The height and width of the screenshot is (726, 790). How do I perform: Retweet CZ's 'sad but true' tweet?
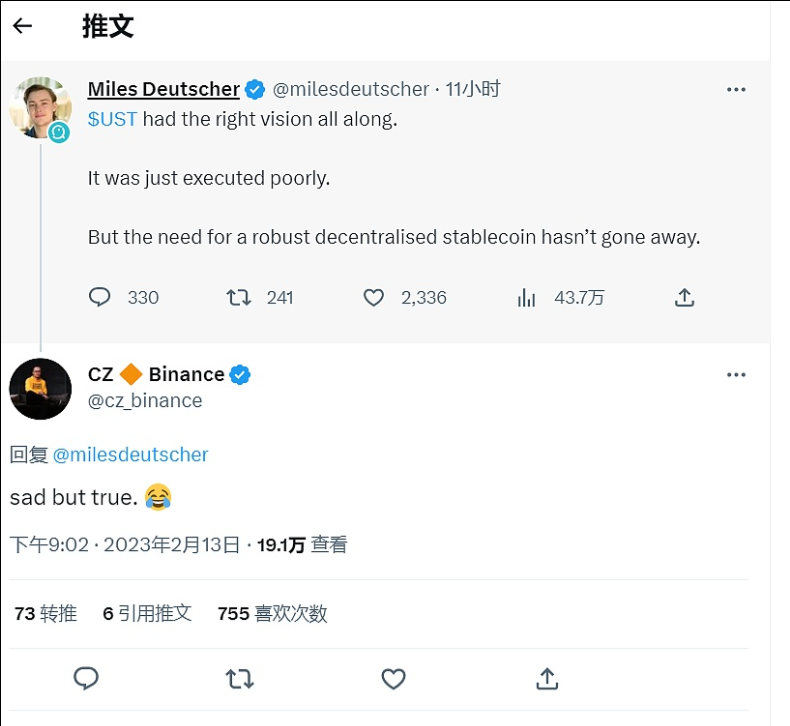pos(240,679)
